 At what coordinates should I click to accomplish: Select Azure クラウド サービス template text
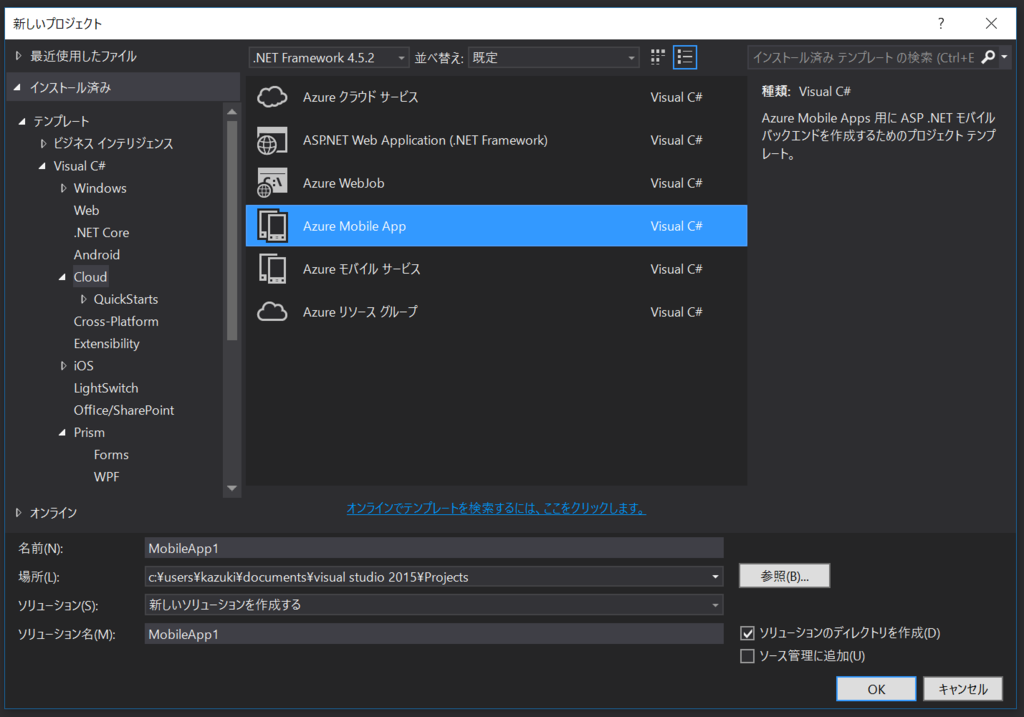click(360, 97)
